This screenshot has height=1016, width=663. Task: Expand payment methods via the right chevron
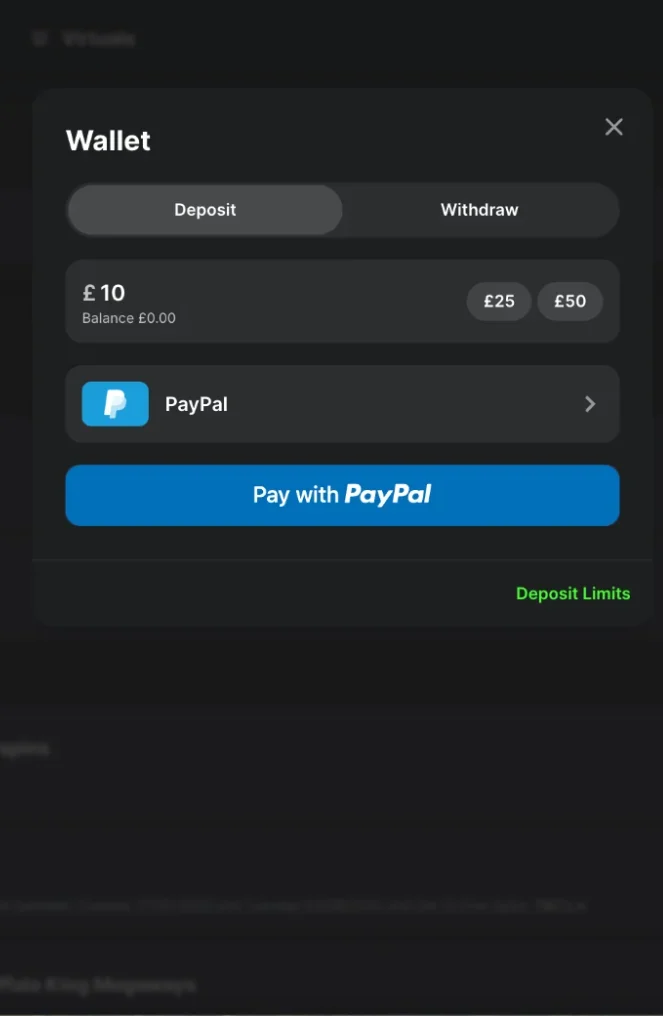pyautogui.click(x=590, y=404)
